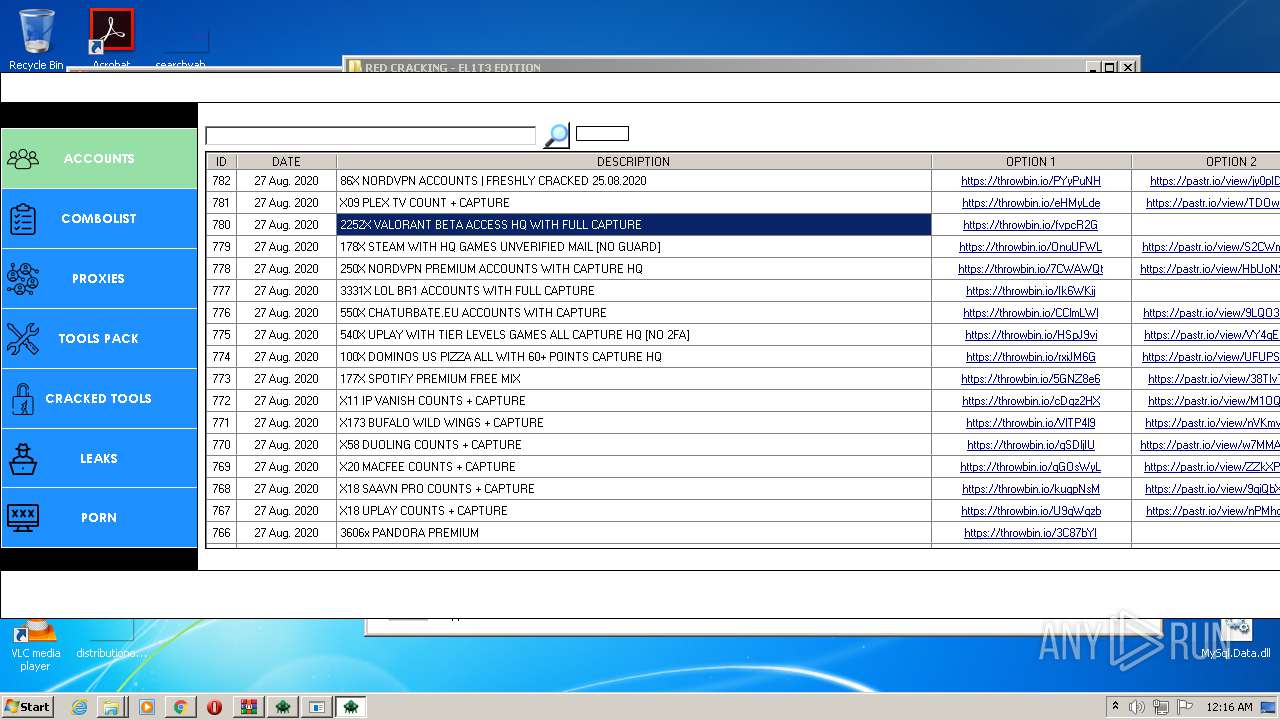The height and width of the screenshot is (720, 1280).
Task: Select '177X SPOTIFY PREMIUM FREE MIX' row
Action: pos(634,379)
